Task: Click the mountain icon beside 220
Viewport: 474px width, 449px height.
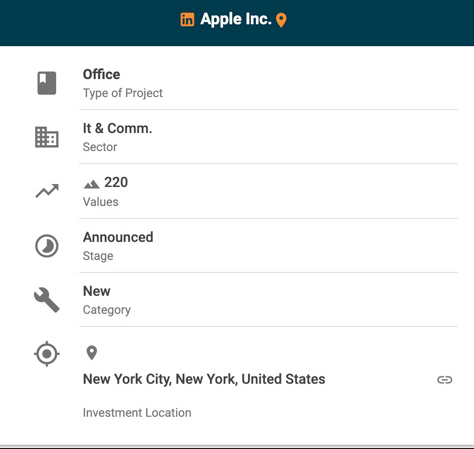Action: tap(91, 184)
